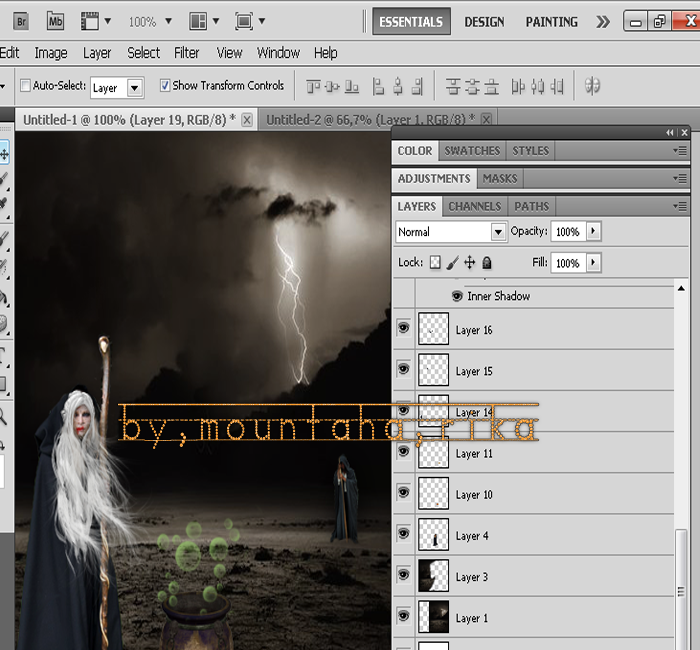This screenshot has width=700, height=650.
Task: Enable Lock transparent pixels icon
Action: point(435,262)
